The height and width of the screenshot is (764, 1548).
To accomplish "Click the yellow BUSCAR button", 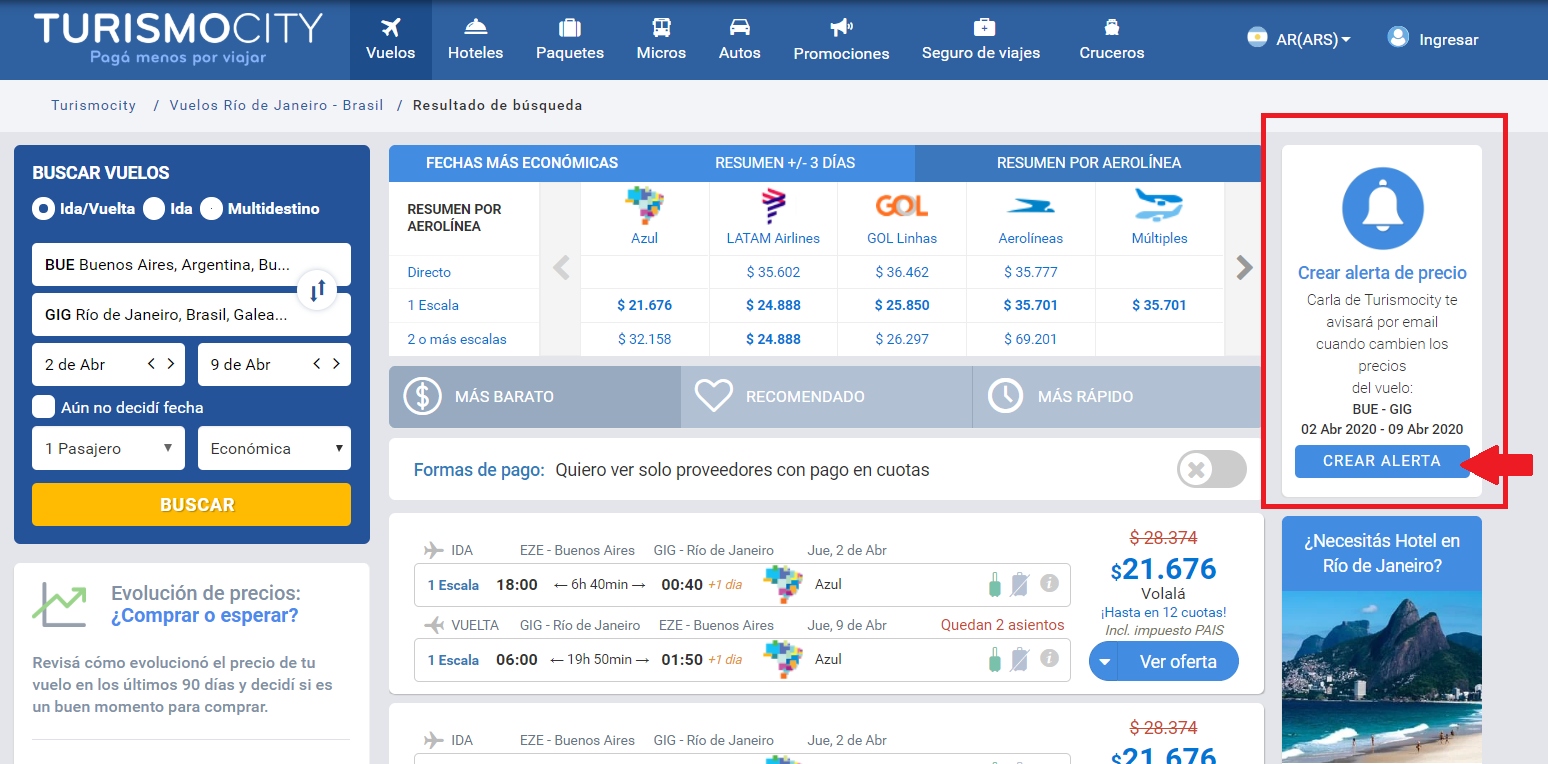I will click(191, 504).
